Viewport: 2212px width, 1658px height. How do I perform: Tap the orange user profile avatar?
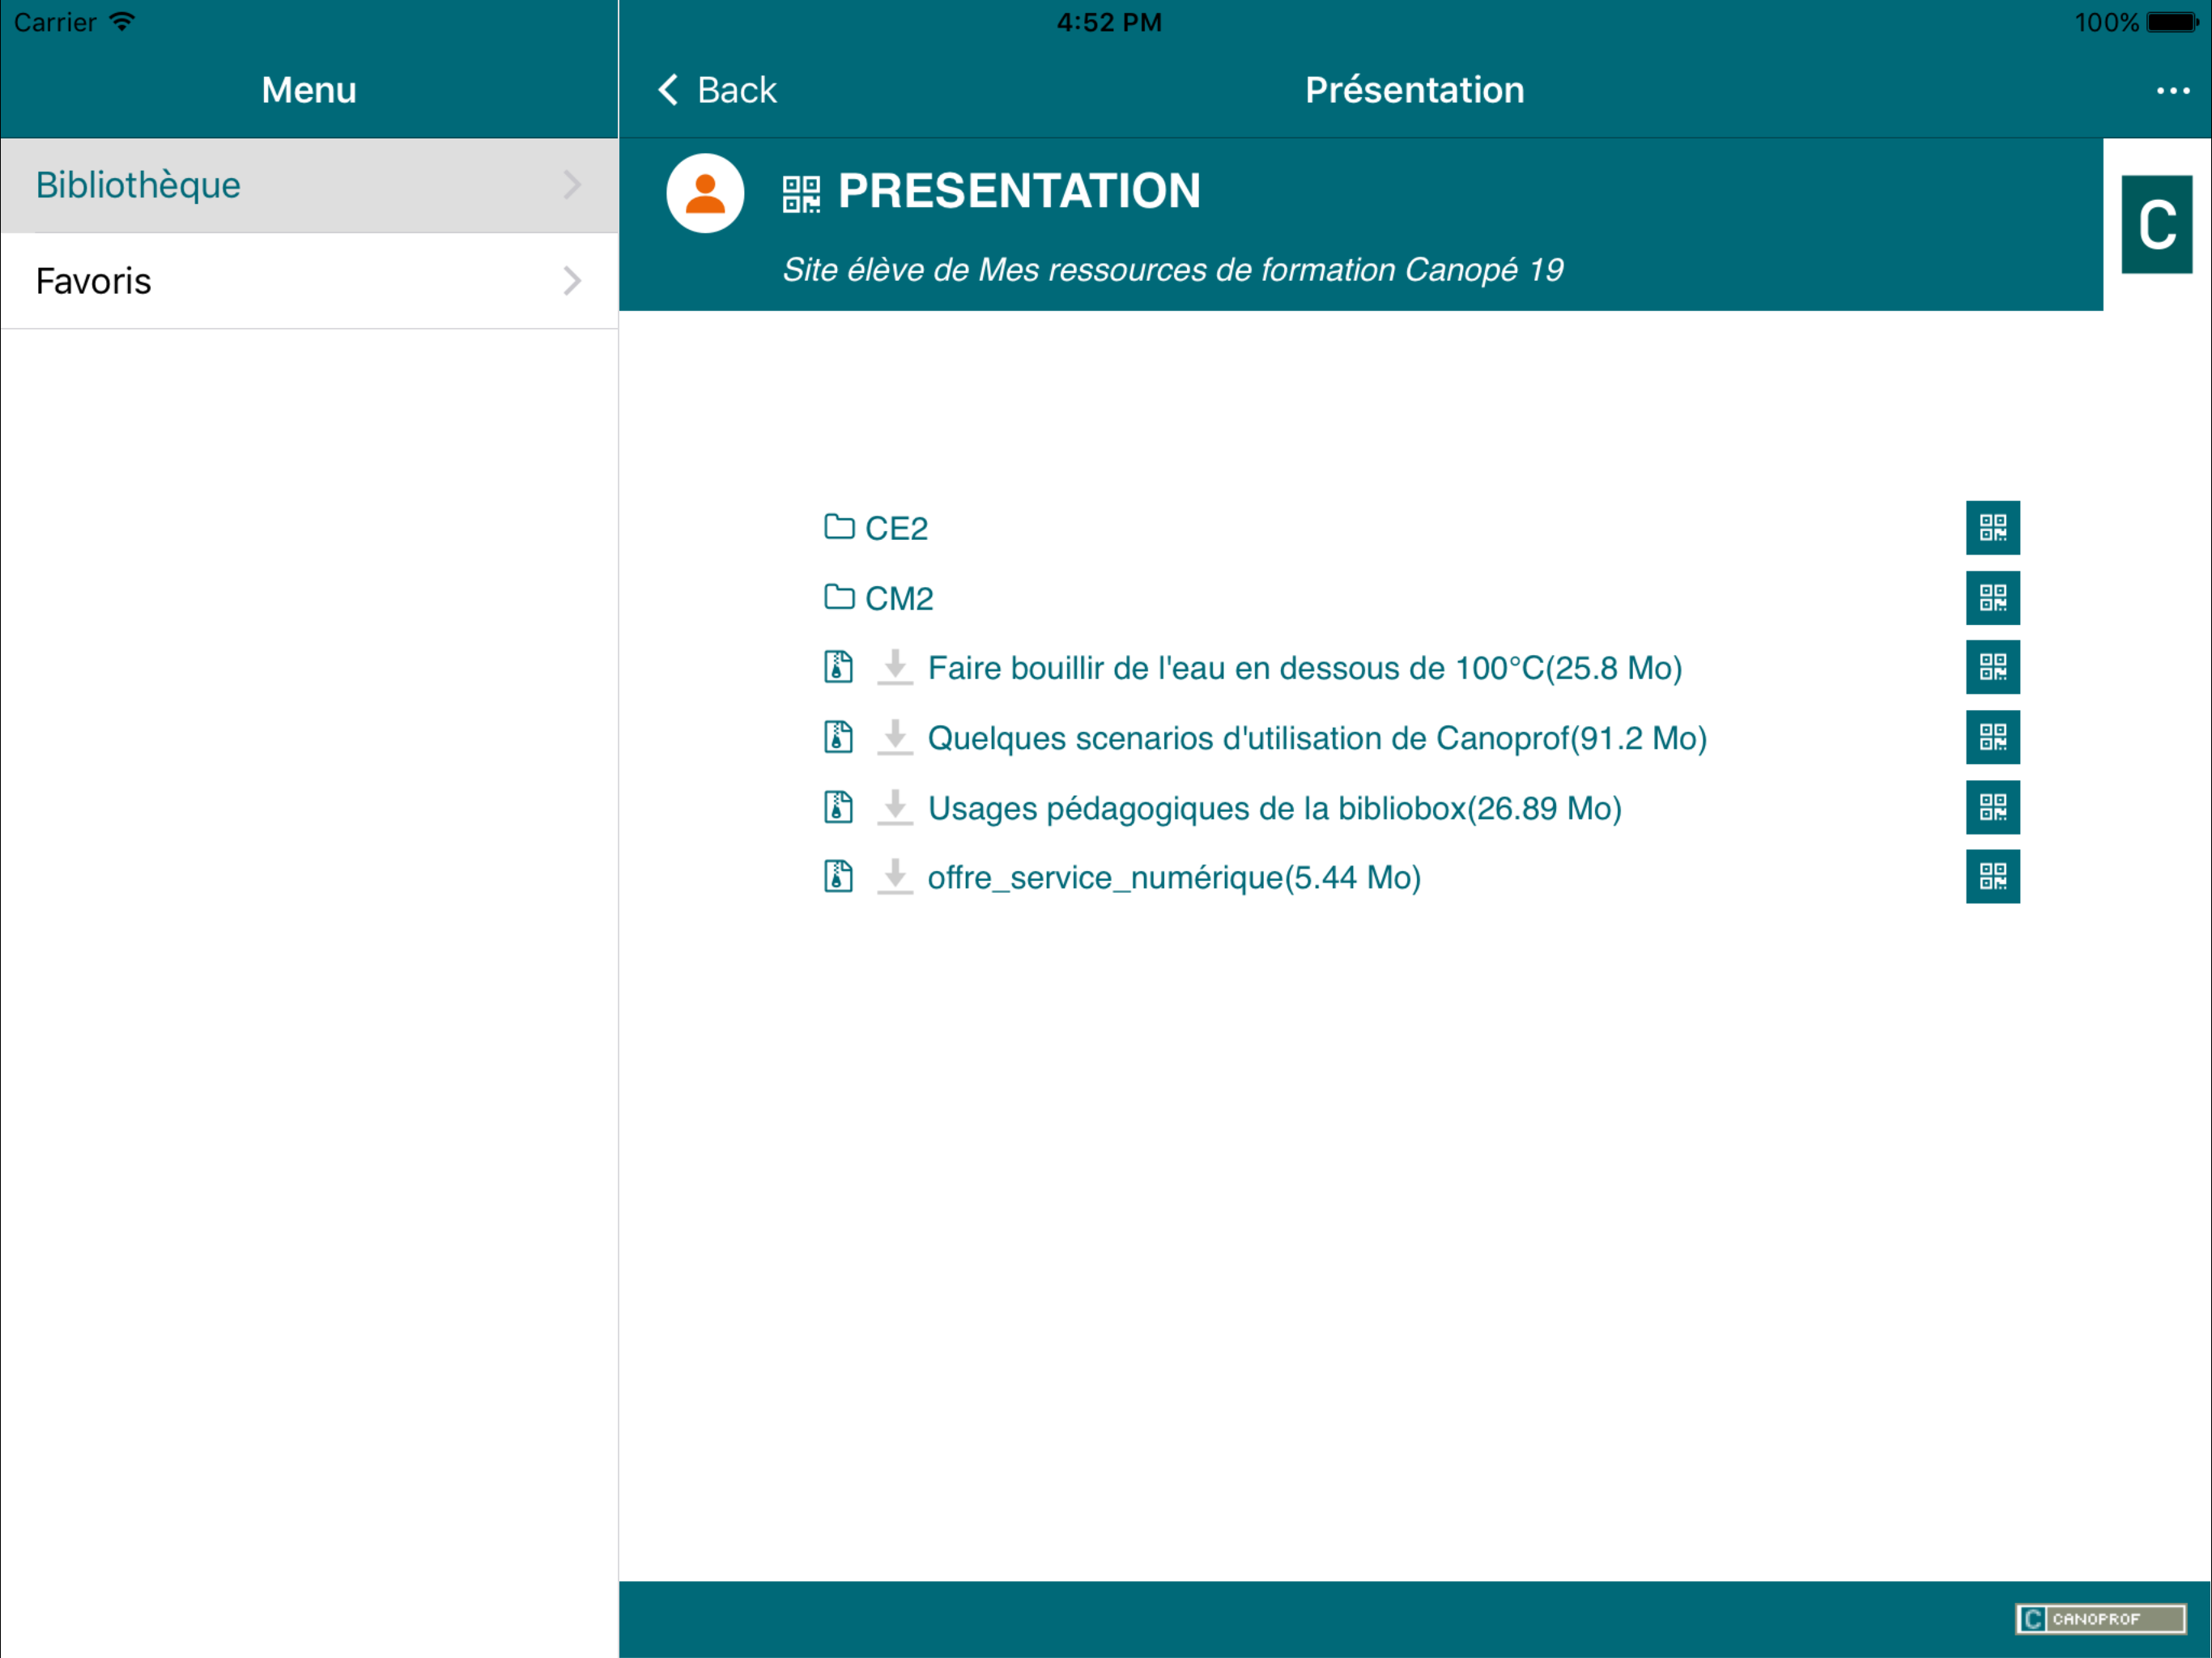tap(705, 193)
